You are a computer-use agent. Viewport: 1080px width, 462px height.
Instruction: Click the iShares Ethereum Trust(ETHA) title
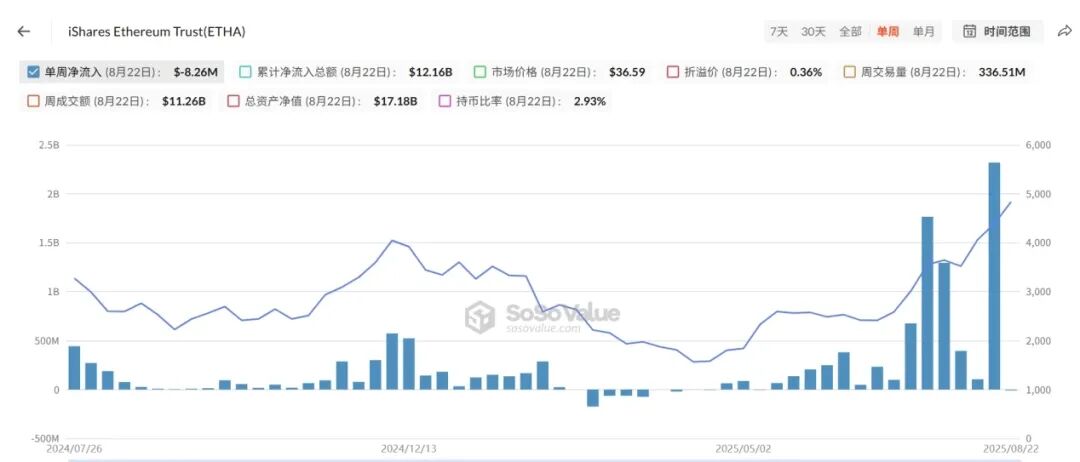156,31
